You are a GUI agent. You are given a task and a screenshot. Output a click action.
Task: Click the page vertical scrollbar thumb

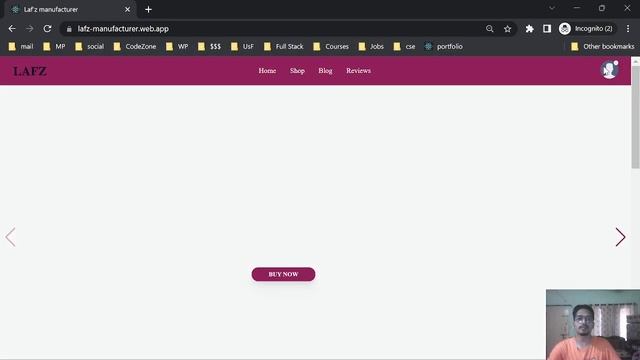pos(636,116)
